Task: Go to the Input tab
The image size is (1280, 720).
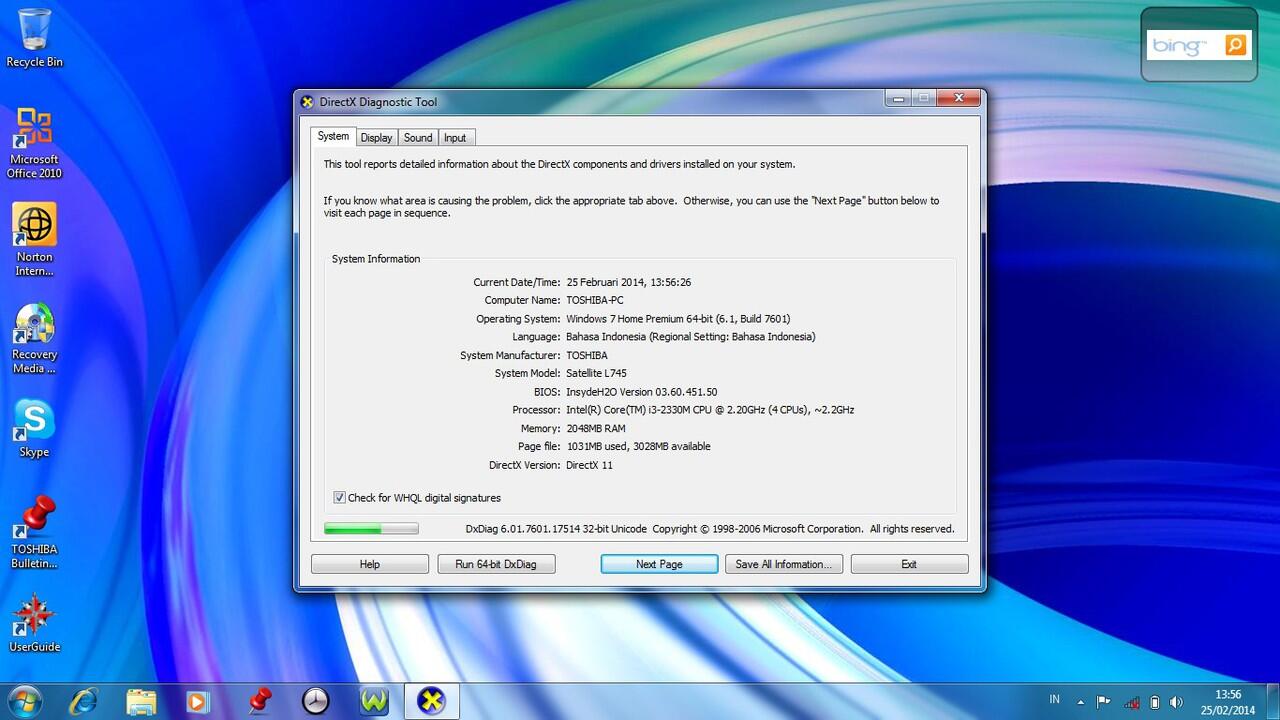Action: (455, 138)
